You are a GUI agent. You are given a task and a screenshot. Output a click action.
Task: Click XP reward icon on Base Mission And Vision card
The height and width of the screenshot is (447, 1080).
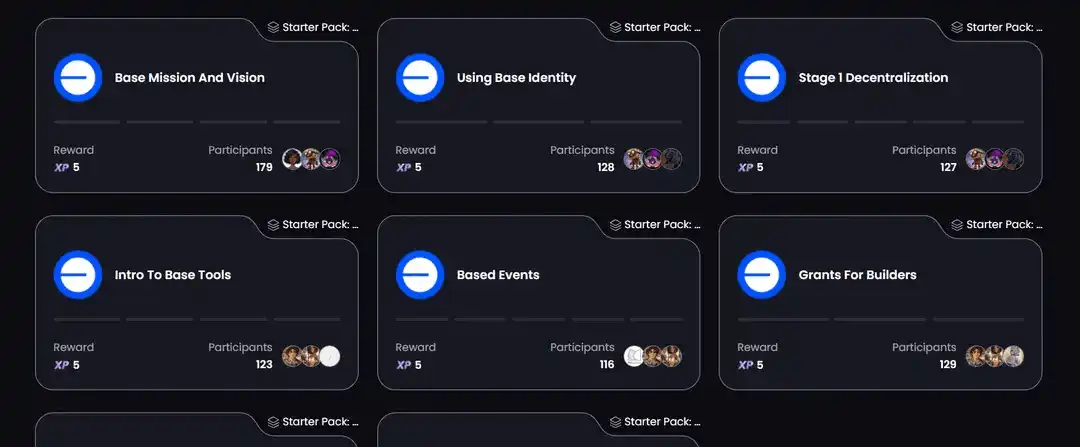pyautogui.click(x=61, y=168)
